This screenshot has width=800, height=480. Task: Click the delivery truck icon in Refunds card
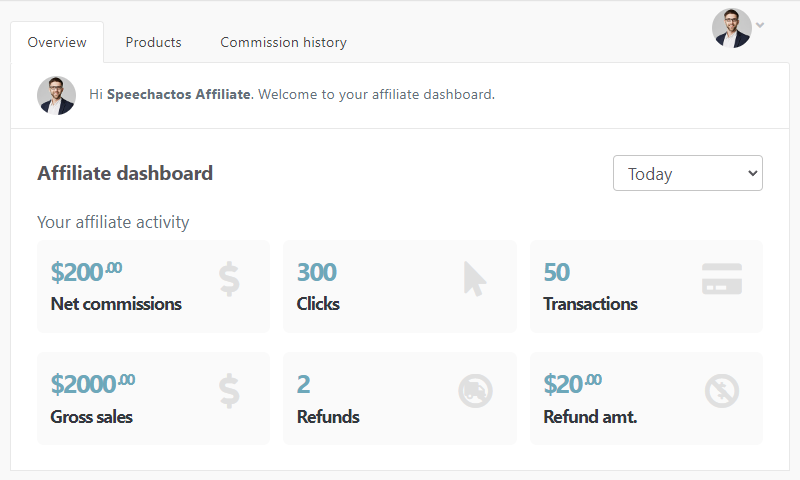[x=475, y=391]
